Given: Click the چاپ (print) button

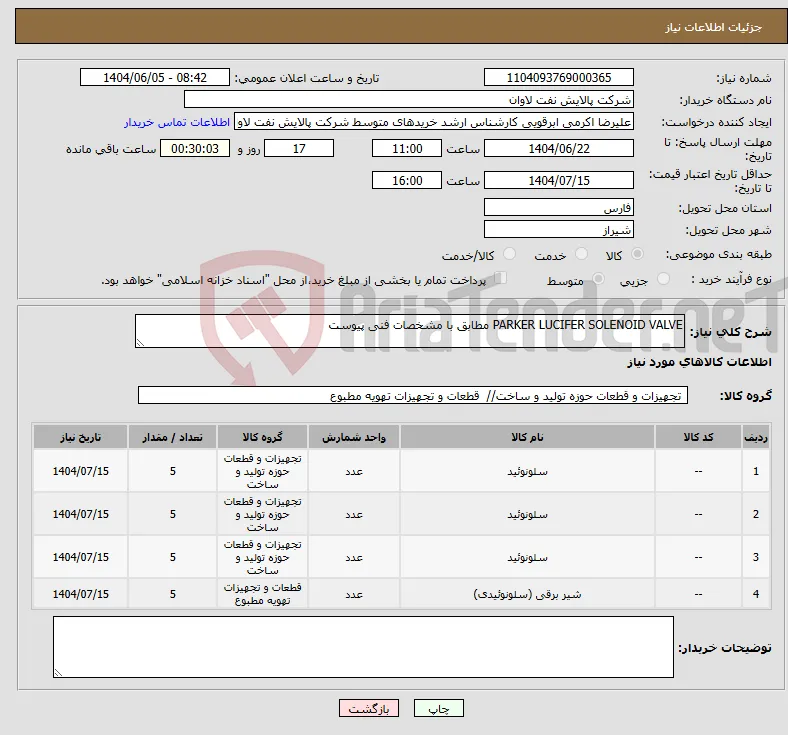Looking at the screenshot, I should click(x=438, y=708).
